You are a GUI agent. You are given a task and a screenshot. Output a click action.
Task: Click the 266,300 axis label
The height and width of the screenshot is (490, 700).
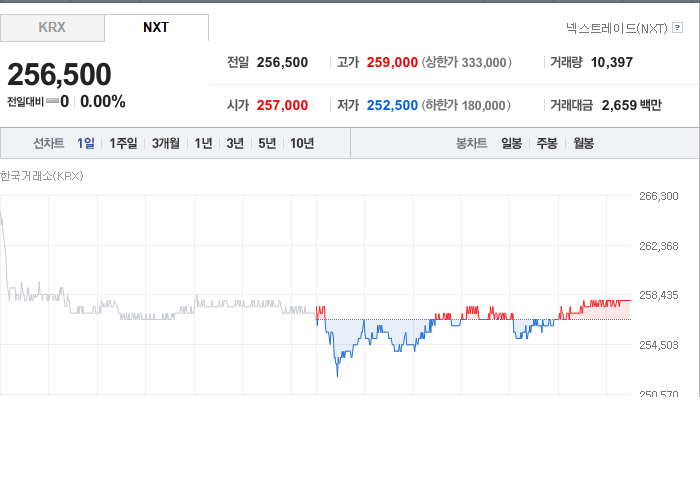click(x=658, y=196)
